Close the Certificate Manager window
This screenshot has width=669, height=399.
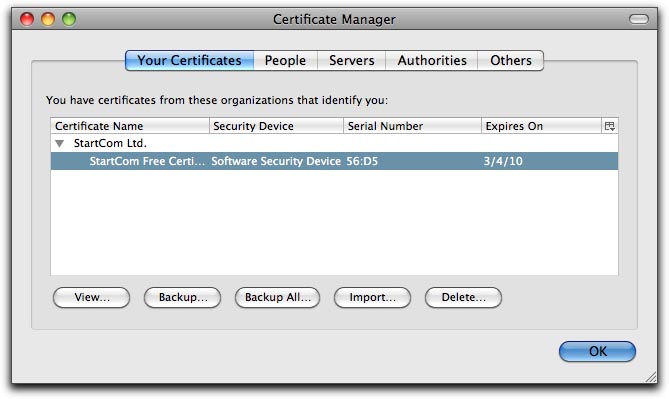tap(27, 19)
